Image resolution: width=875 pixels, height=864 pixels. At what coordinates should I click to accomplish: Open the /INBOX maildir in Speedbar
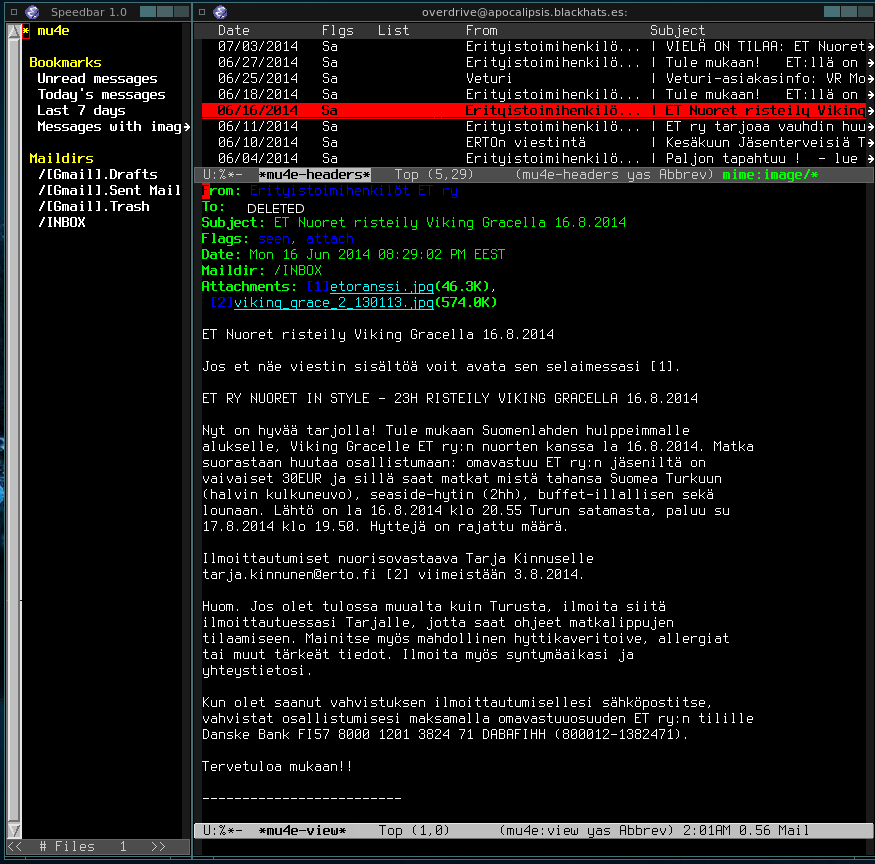click(61, 223)
